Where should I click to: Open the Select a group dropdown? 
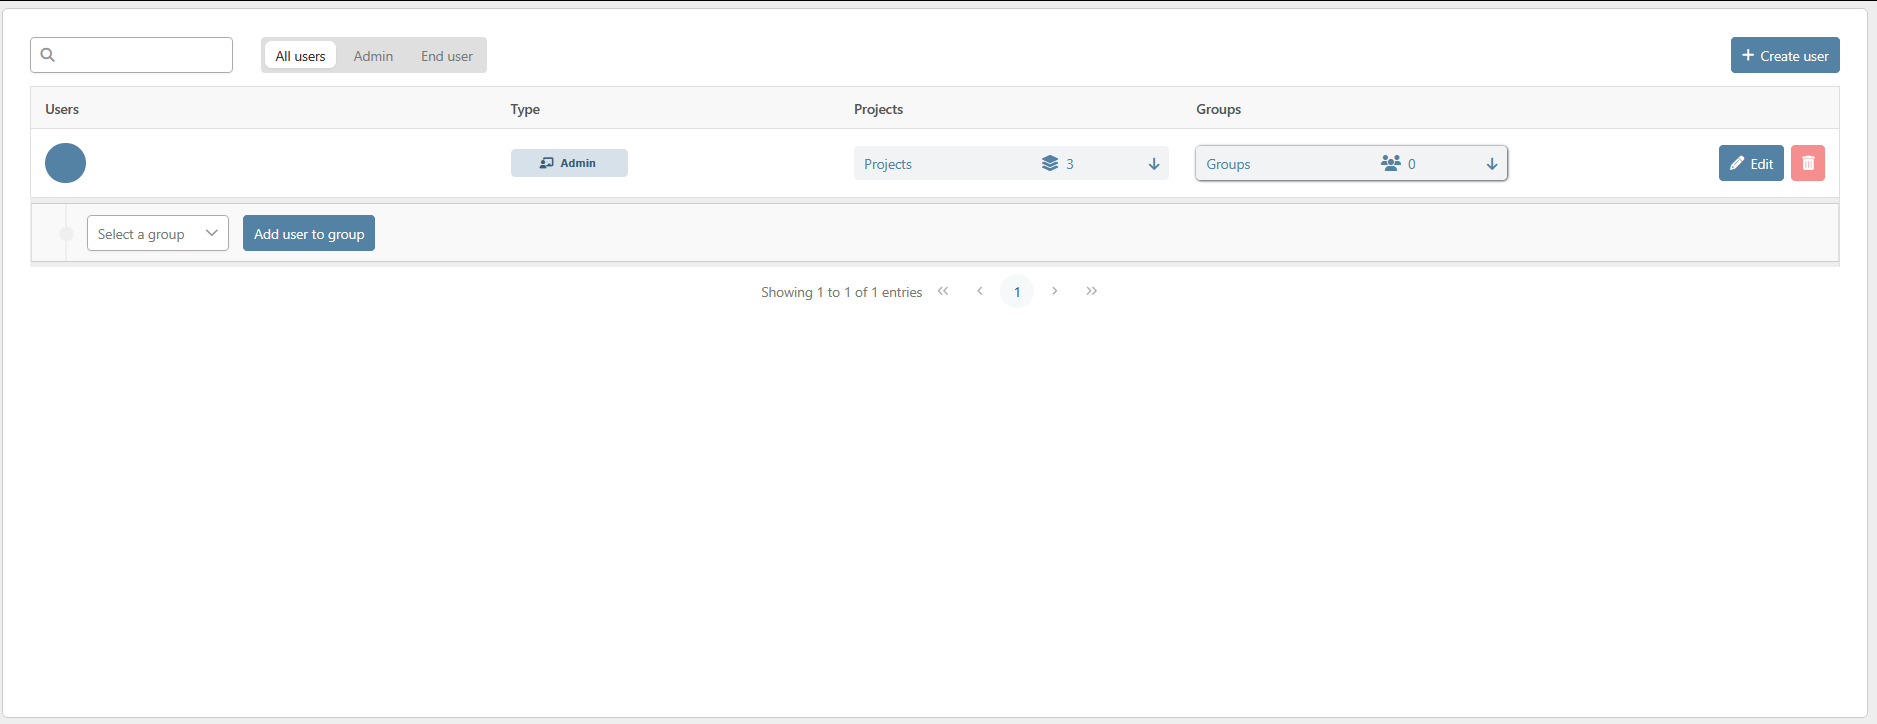157,233
